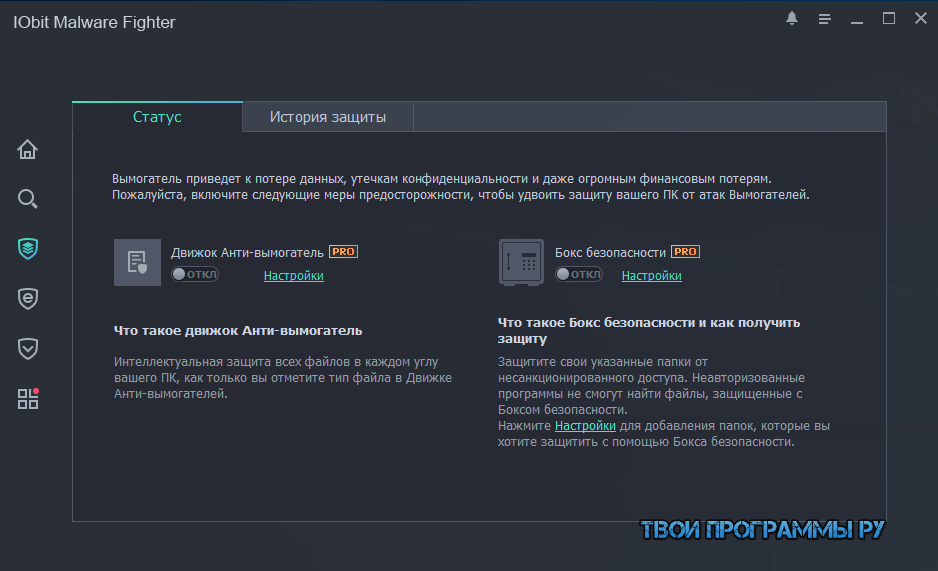Open Настройки link for Анти-вымогатель engine

tap(294, 276)
